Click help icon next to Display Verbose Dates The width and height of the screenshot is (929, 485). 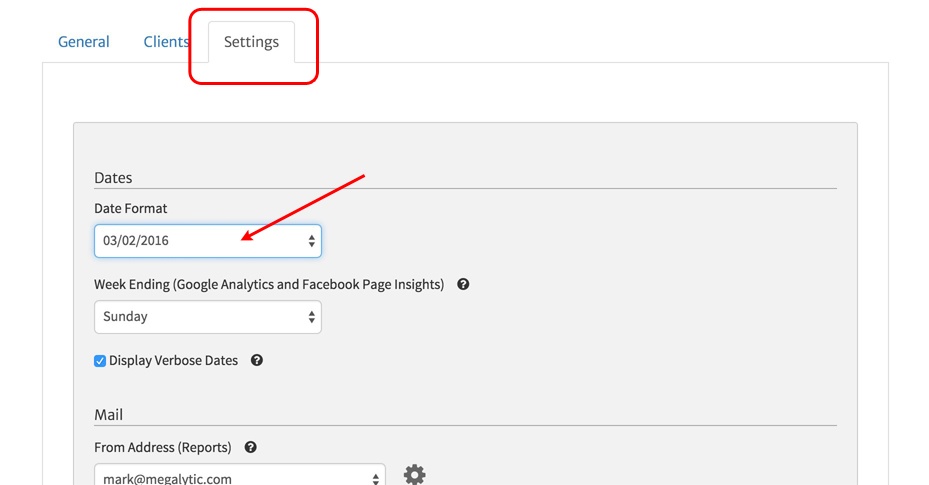tap(257, 360)
